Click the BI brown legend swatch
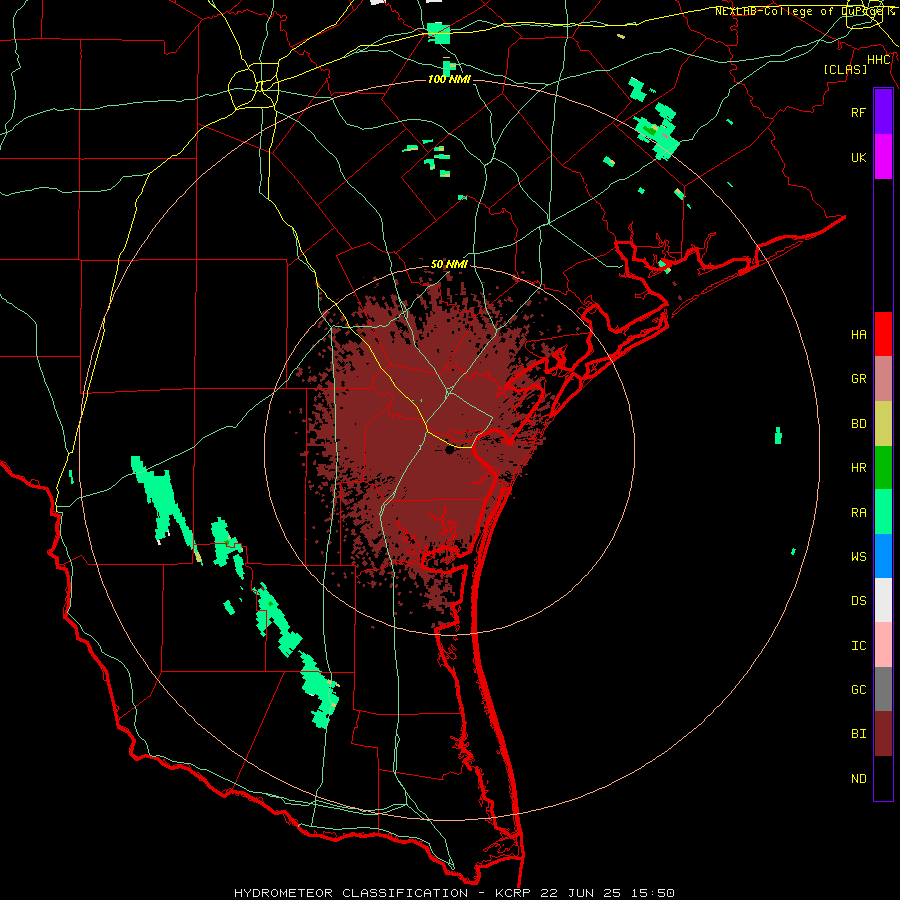 (x=883, y=734)
